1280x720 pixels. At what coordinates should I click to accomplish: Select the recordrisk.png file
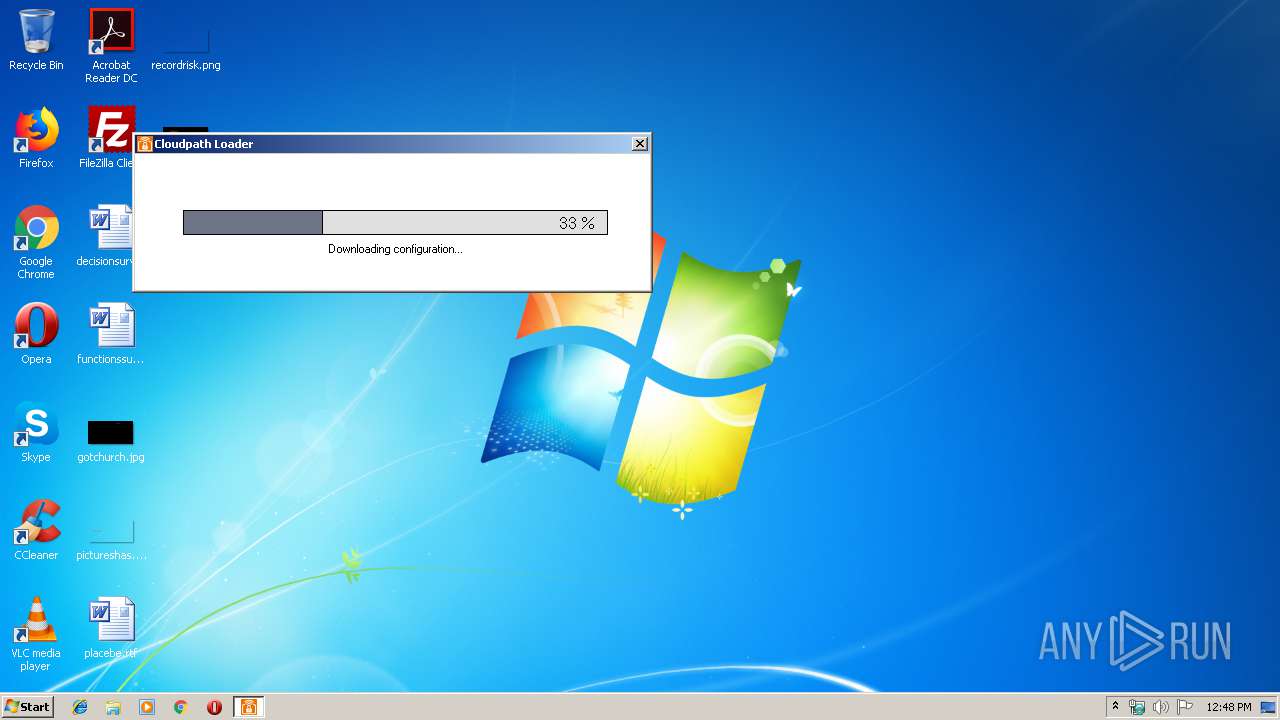pos(186,45)
